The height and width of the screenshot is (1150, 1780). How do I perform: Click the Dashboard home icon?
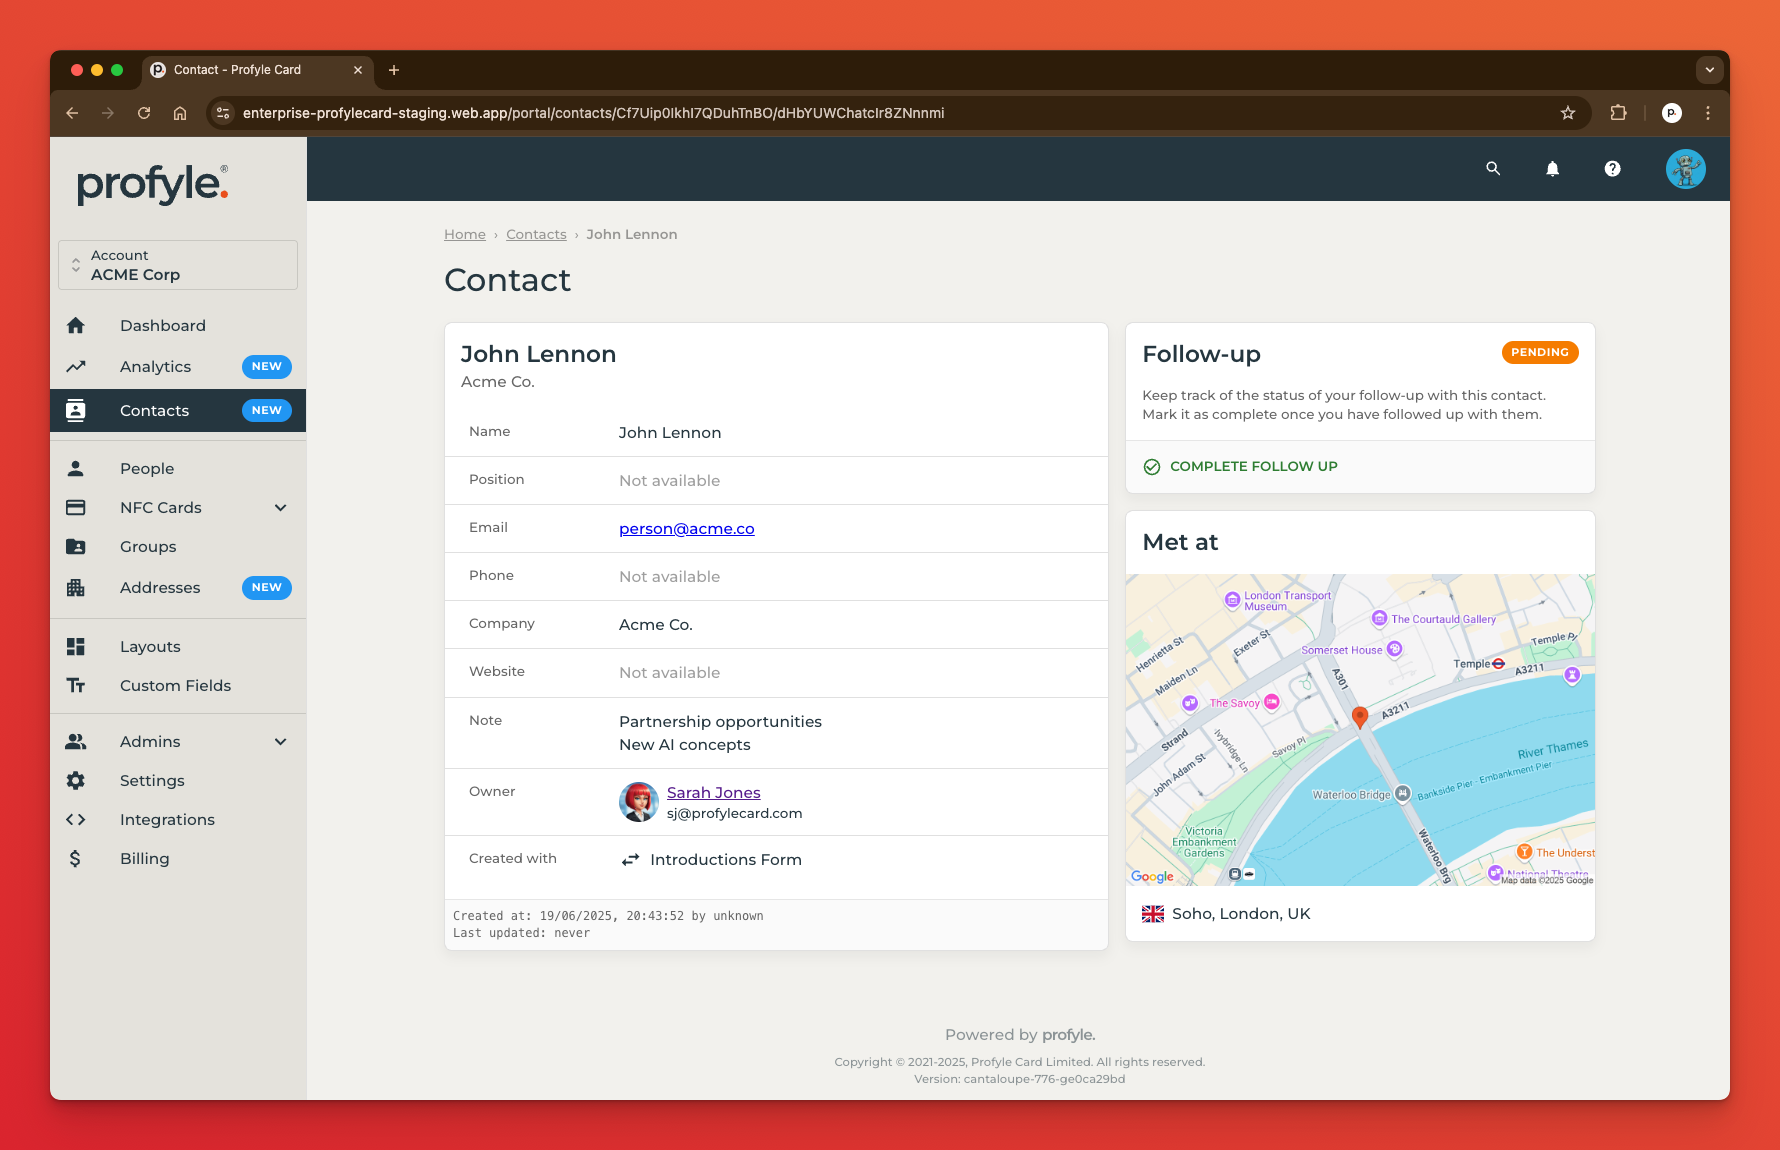click(76, 325)
